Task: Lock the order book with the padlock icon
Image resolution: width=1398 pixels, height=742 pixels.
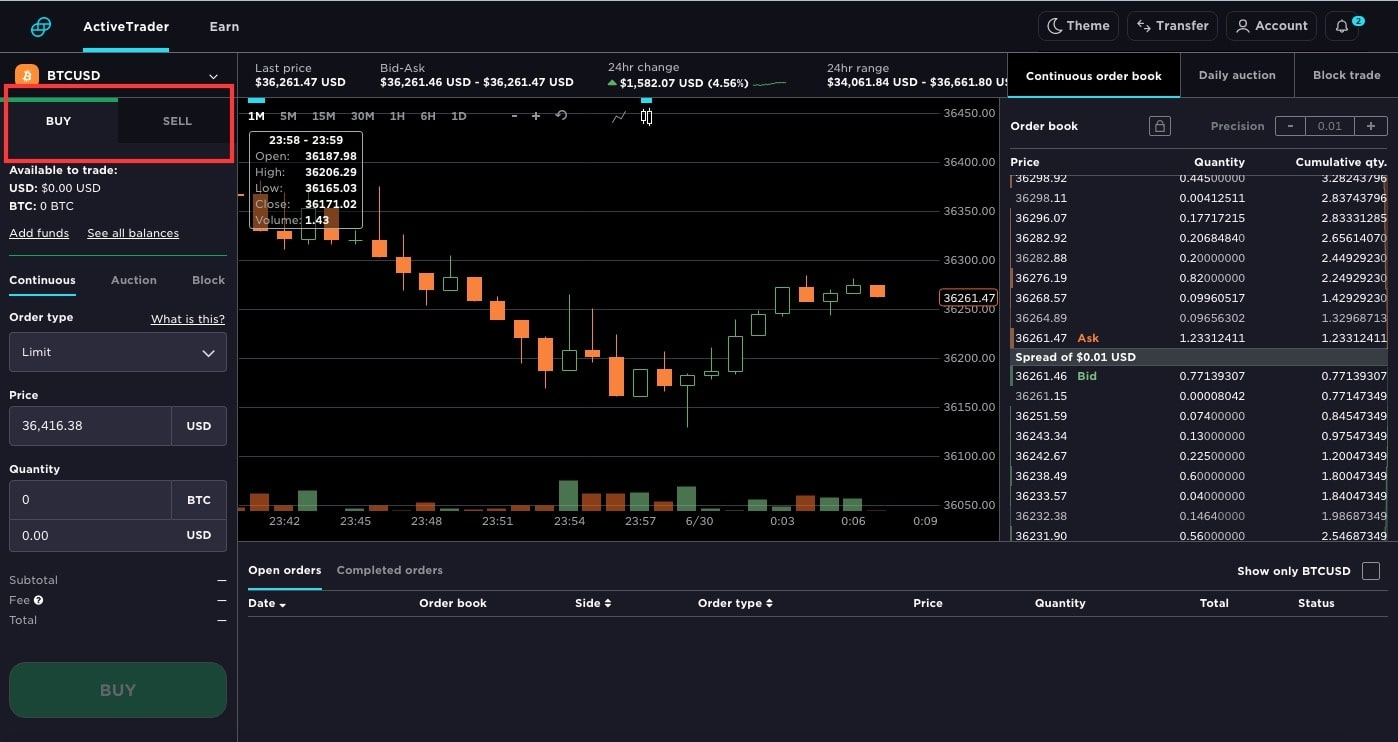Action: coord(1159,126)
